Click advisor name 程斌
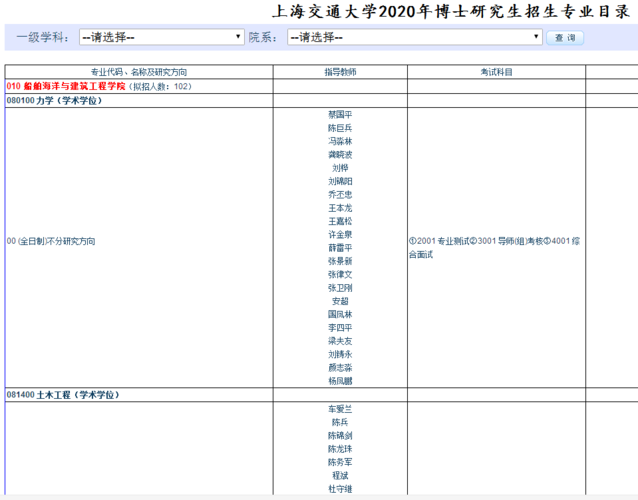This screenshot has width=638, height=500. 340,476
